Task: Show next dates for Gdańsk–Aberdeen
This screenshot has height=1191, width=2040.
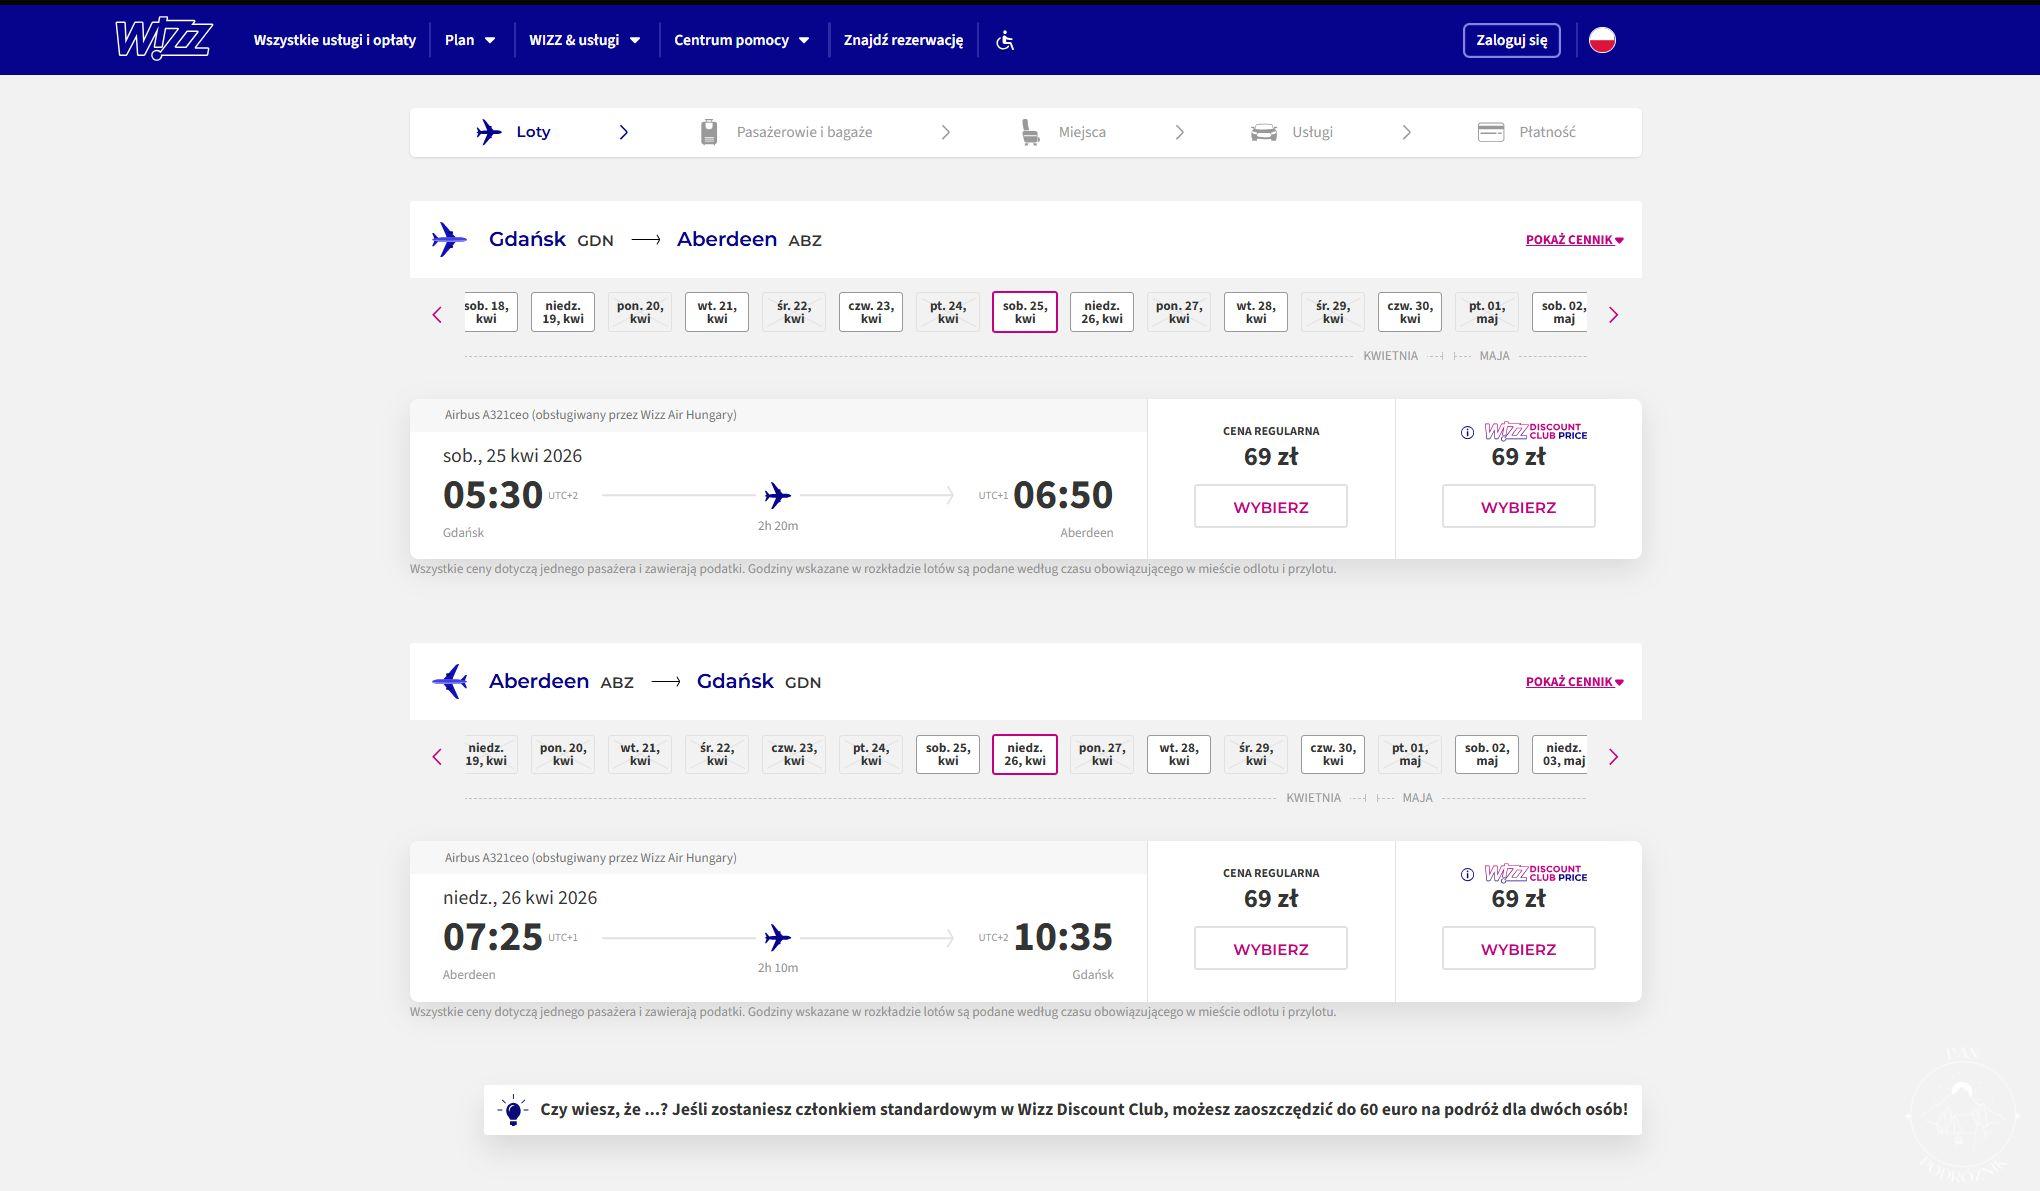Action: [x=1613, y=315]
